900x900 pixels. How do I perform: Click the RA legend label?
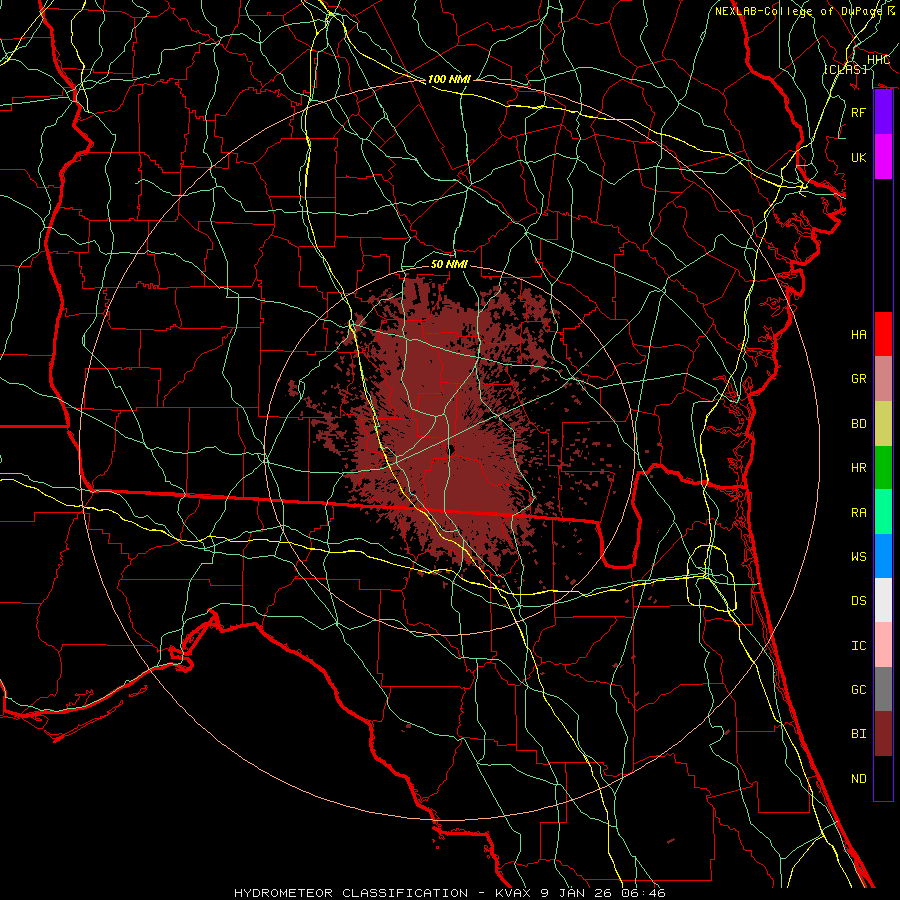[x=859, y=512]
